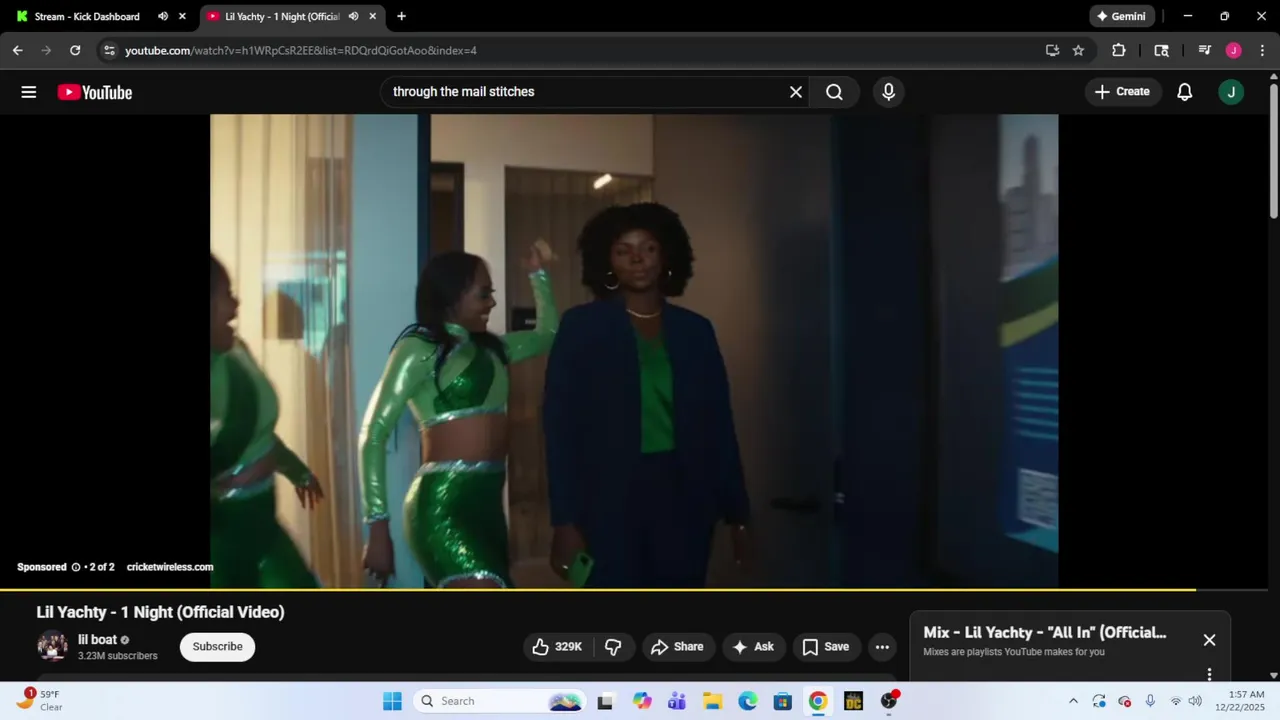Open File Explorer from the taskbar

(712, 701)
